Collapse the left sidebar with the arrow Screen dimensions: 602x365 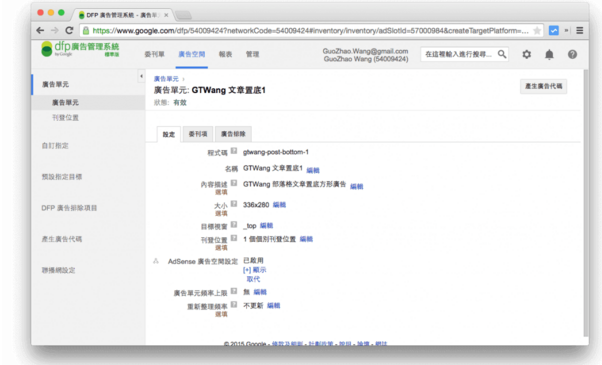(x=141, y=76)
